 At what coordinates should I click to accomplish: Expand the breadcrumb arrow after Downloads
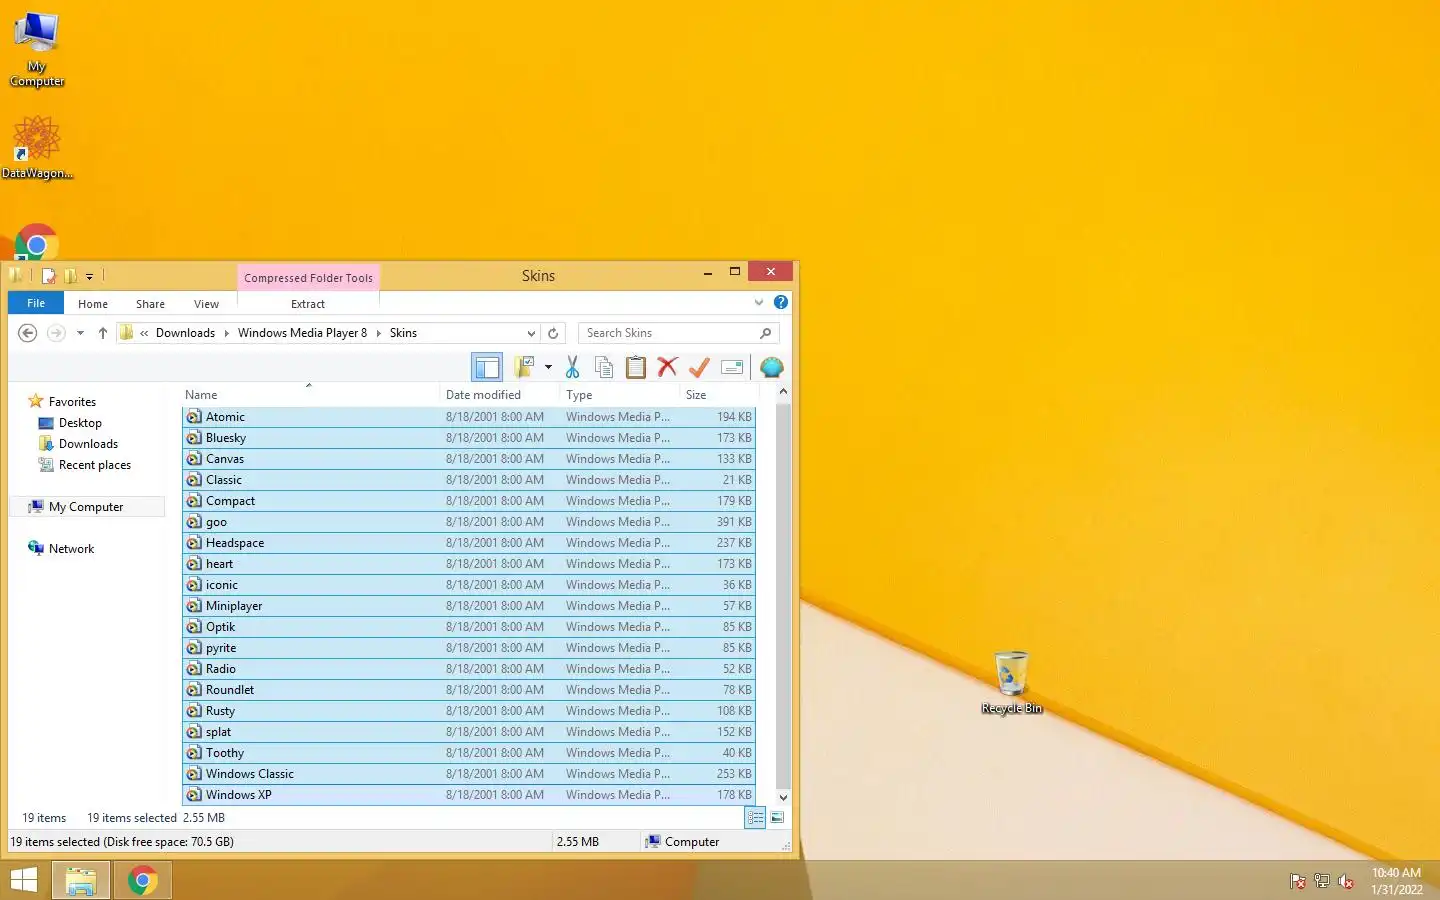pos(226,333)
